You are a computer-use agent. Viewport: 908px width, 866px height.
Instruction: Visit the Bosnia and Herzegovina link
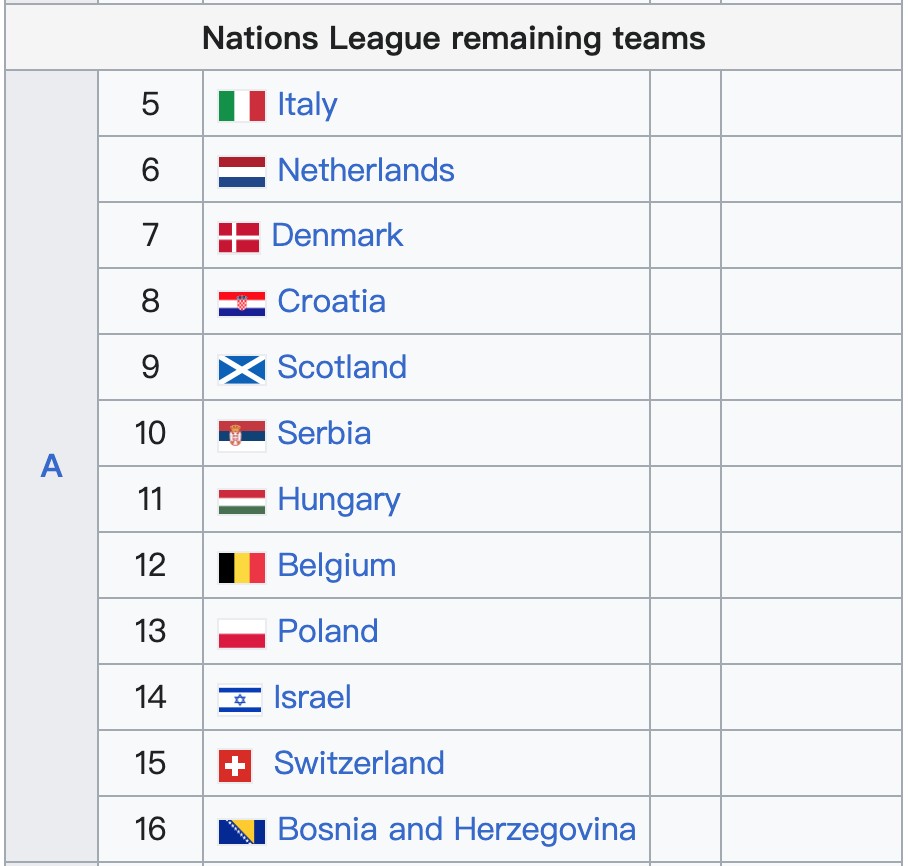tap(456, 830)
